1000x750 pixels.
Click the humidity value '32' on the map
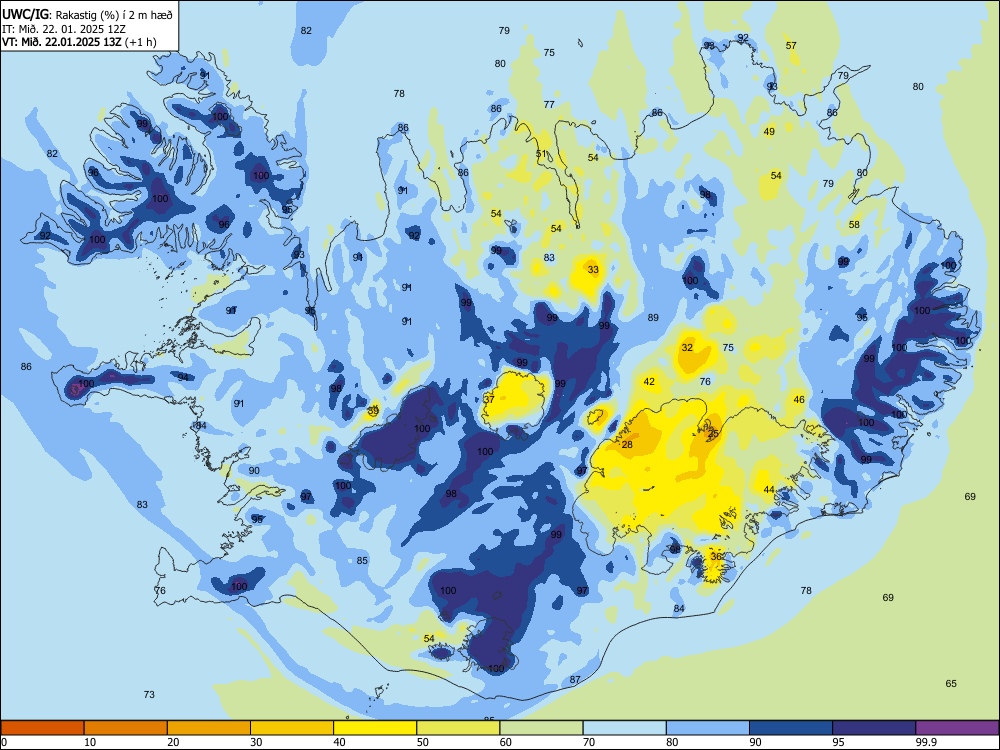pos(687,348)
